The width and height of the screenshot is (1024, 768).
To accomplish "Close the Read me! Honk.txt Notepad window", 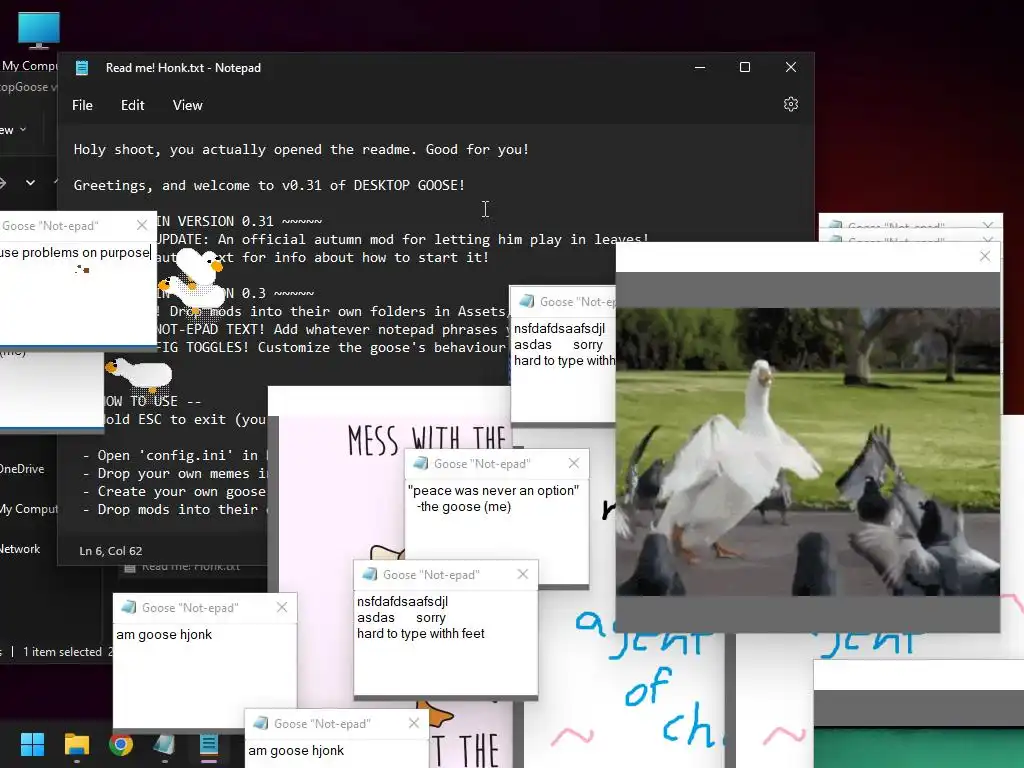I will (791, 67).
